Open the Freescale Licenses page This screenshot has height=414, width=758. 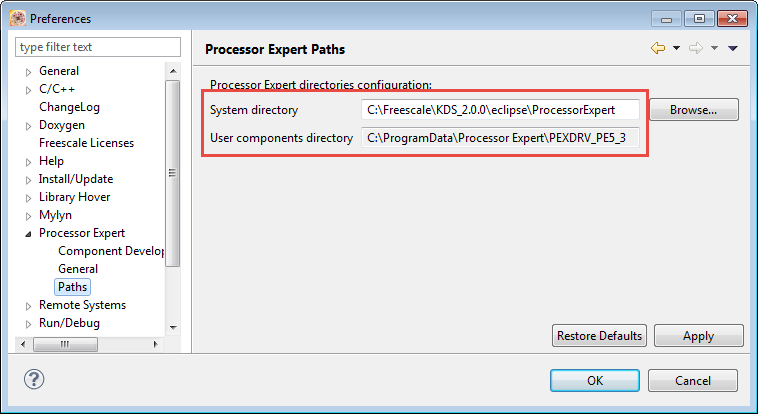[x=86, y=143]
